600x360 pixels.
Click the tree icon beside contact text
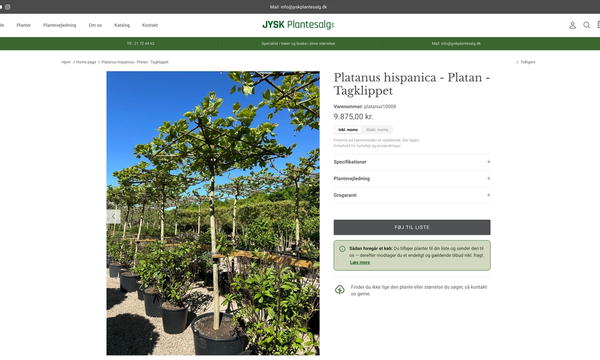tap(340, 290)
